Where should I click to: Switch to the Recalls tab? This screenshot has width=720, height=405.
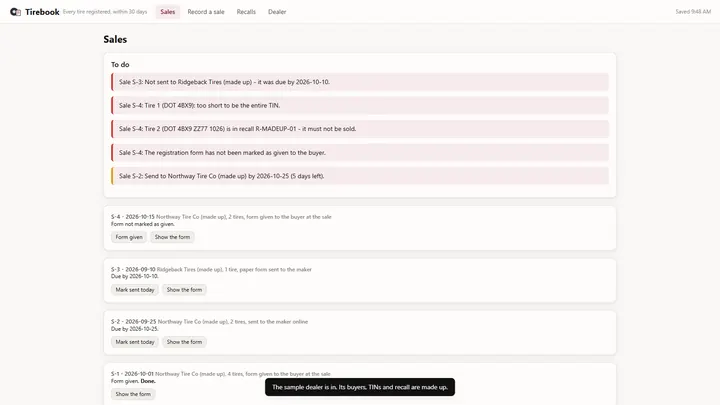tap(246, 12)
